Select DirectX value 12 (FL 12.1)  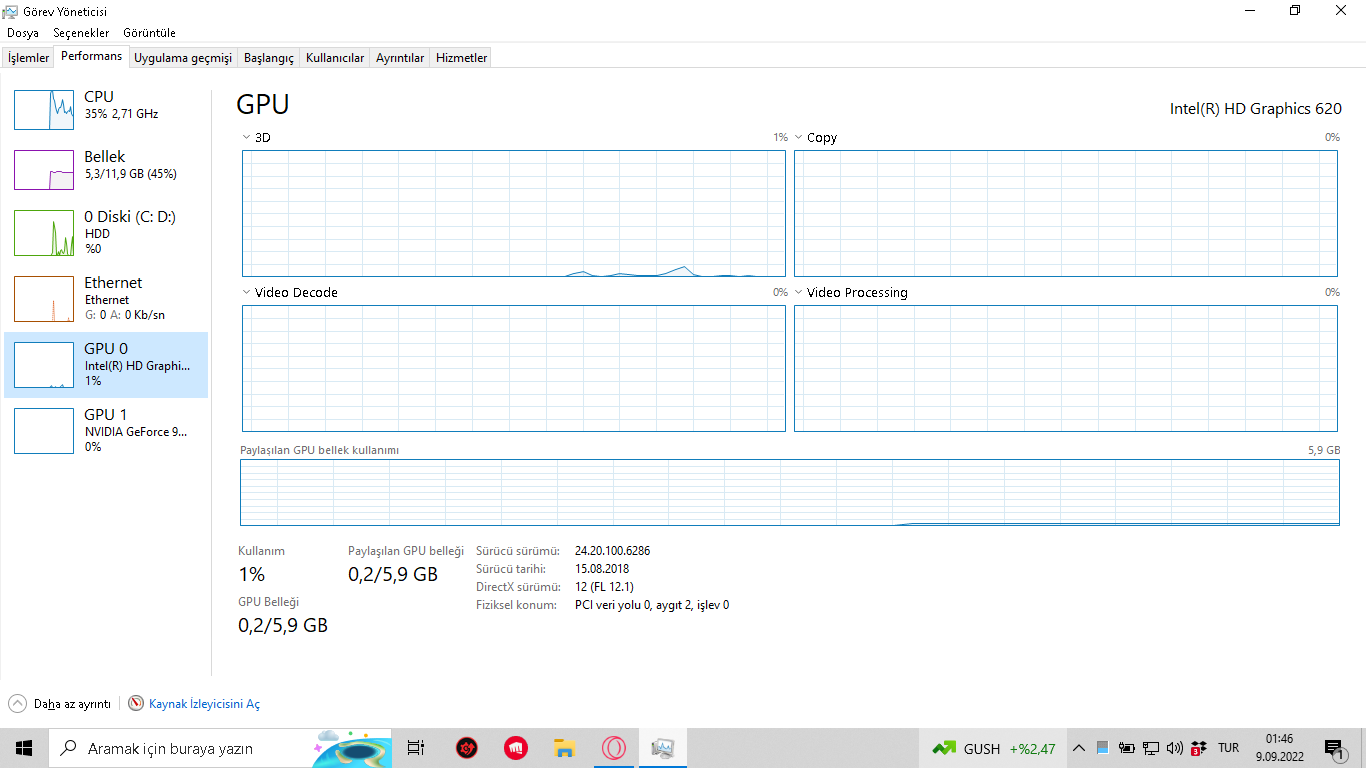(x=604, y=587)
